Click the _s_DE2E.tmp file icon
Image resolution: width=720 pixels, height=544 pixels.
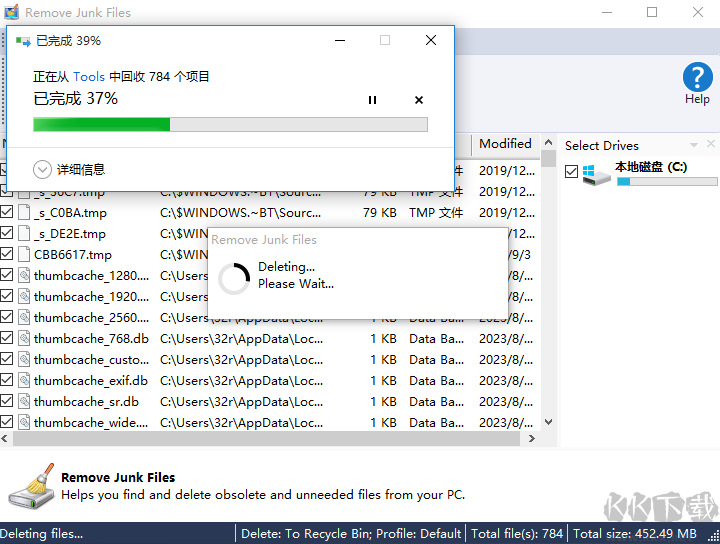(x=24, y=233)
